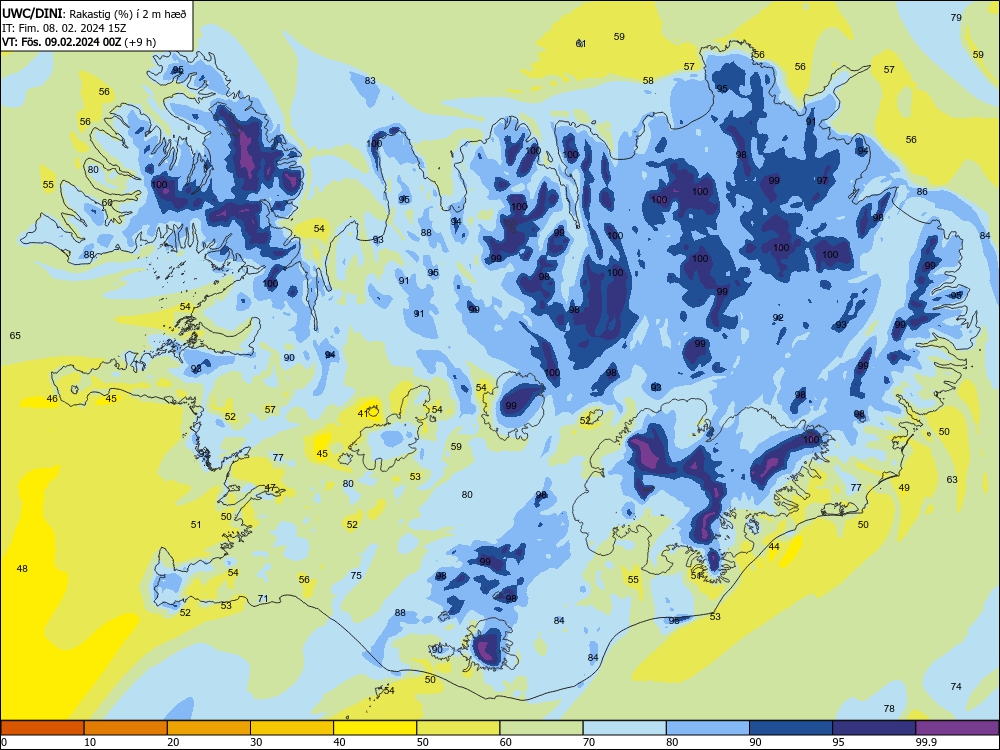Image resolution: width=1000 pixels, height=750 pixels.
Task: Click the humidity value 75 on the map
Action: (357, 575)
